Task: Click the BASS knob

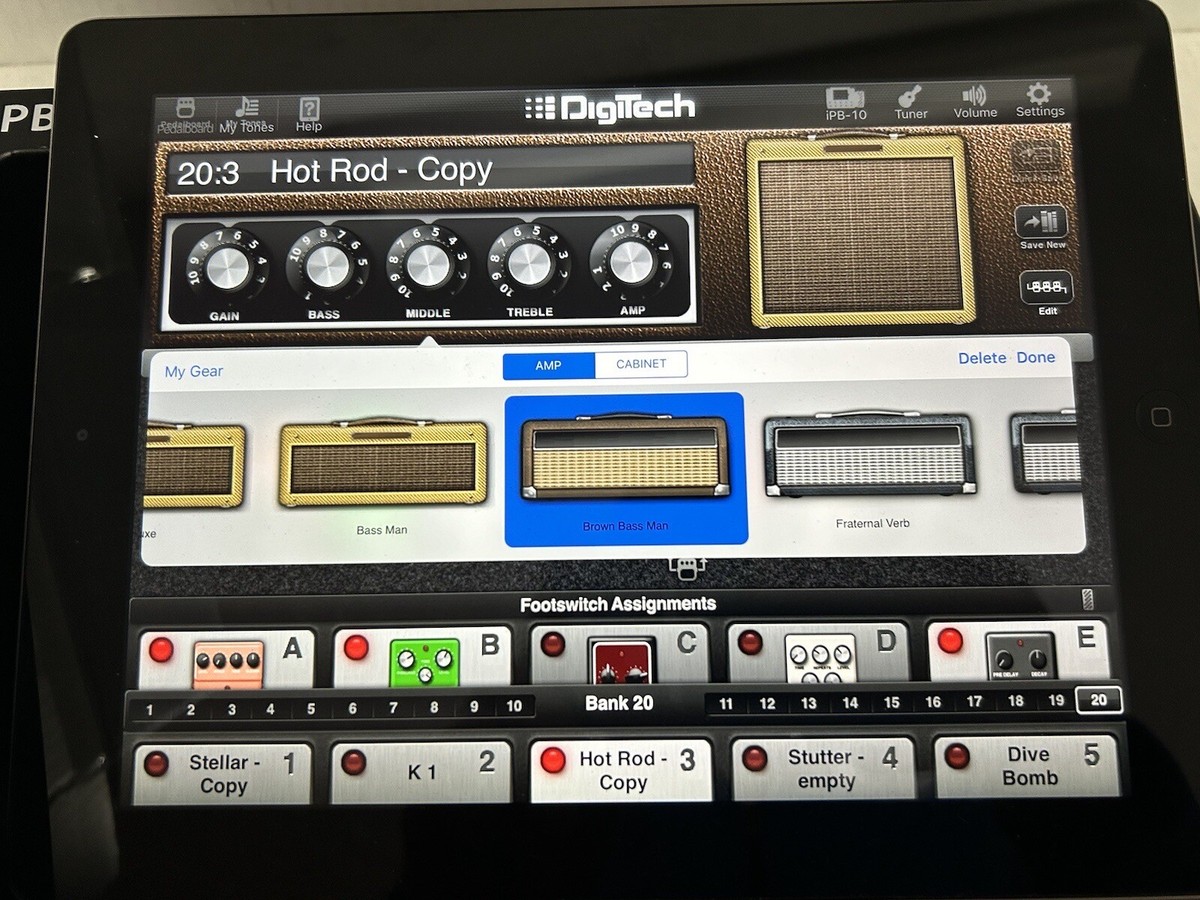Action: tap(326, 267)
